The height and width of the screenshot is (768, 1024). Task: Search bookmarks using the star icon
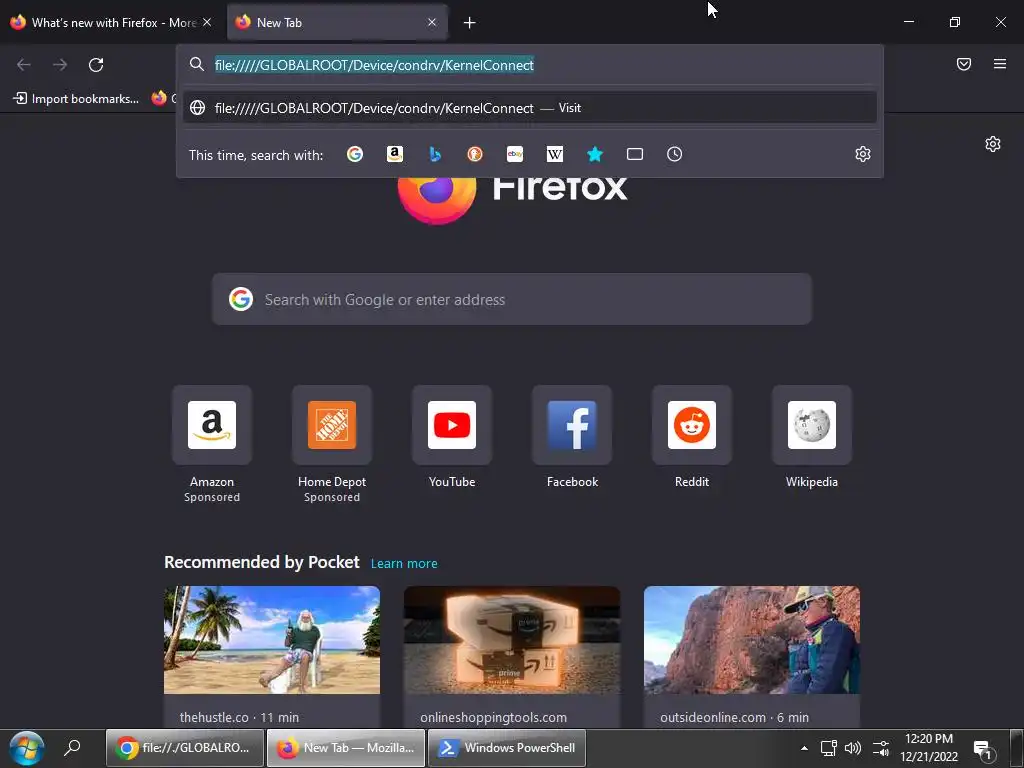[x=594, y=154]
